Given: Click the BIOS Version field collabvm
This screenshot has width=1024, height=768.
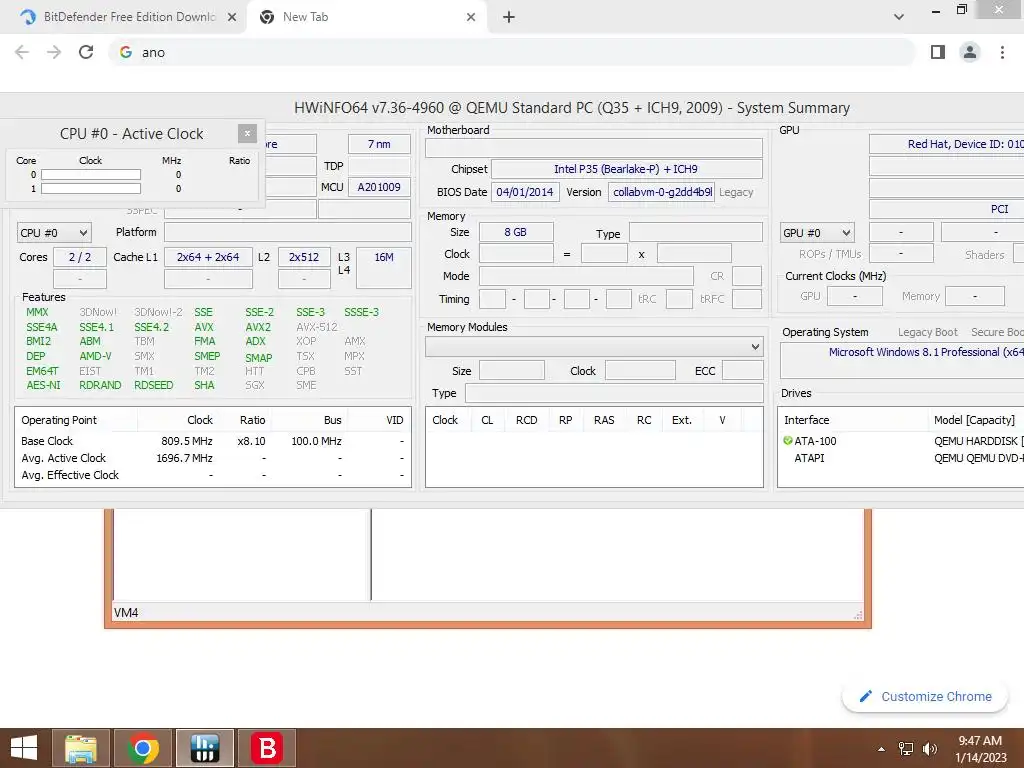Looking at the screenshot, I should (x=662, y=192).
